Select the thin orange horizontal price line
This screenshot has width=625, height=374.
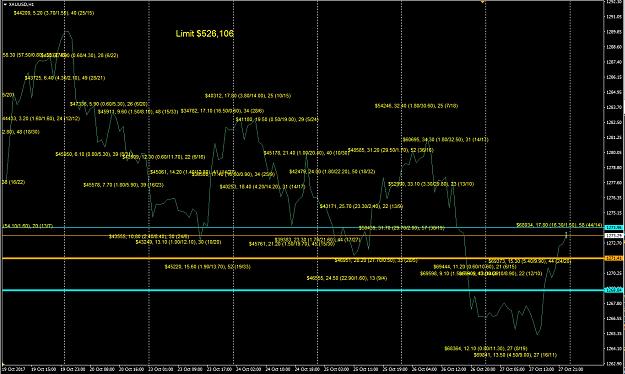tap(303, 235)
